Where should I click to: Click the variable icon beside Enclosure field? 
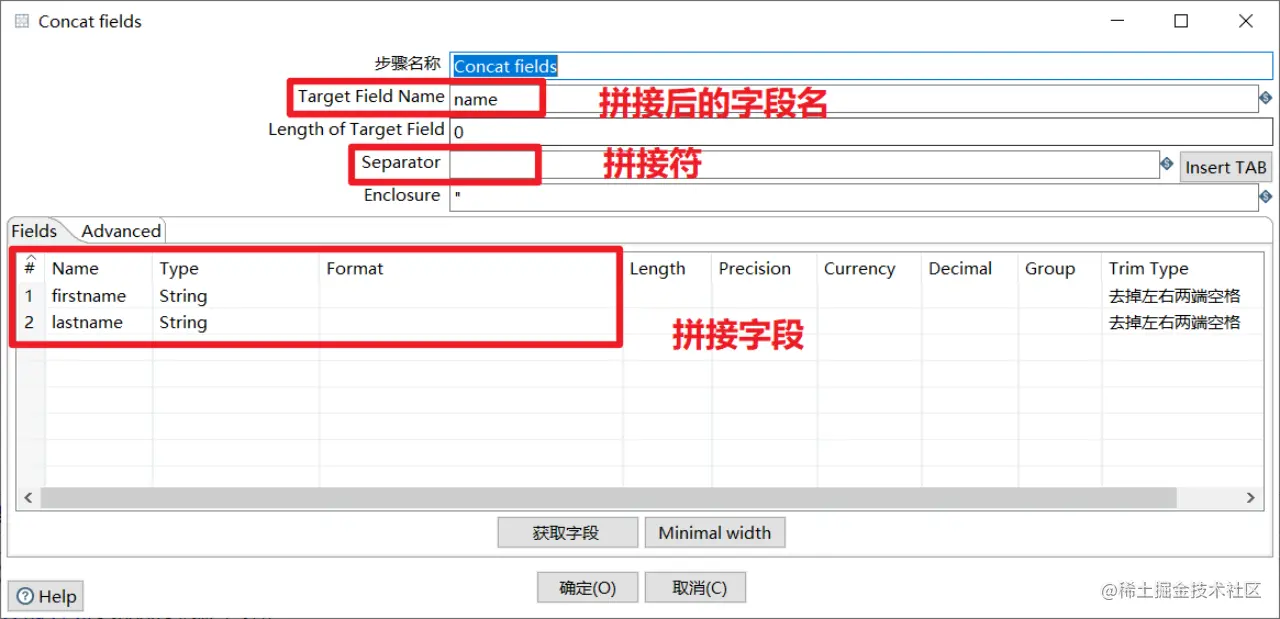coord(1265,197)
